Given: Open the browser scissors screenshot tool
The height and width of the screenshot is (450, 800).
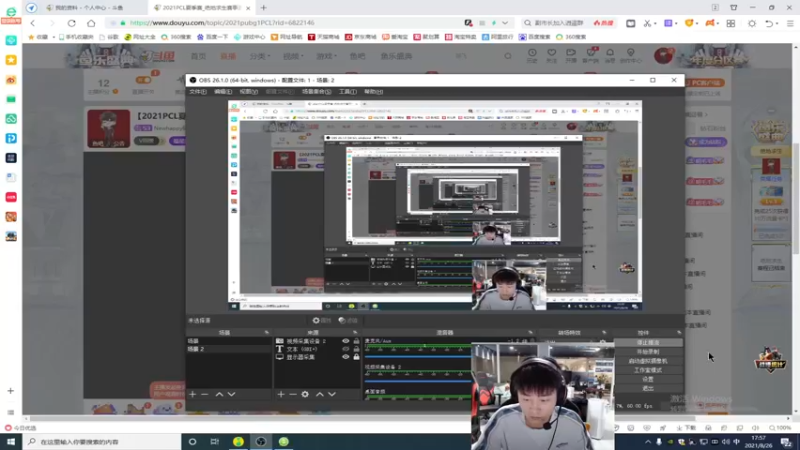Looking at the screenshot, I should pyautogui.click(x=647, y=23).
